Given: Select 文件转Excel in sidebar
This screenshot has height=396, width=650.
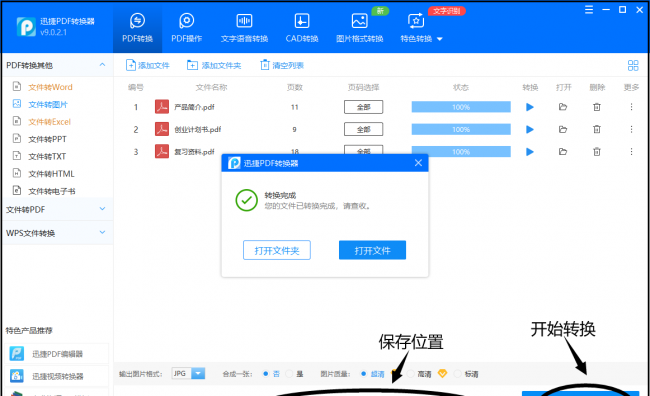Looking at the screenshot, I should 49,122.
